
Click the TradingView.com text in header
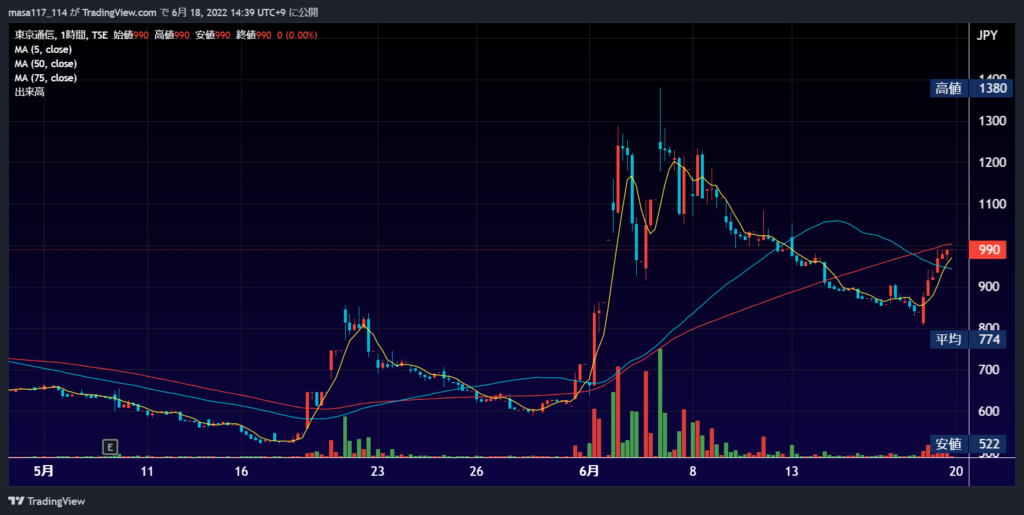click(120, 12)
